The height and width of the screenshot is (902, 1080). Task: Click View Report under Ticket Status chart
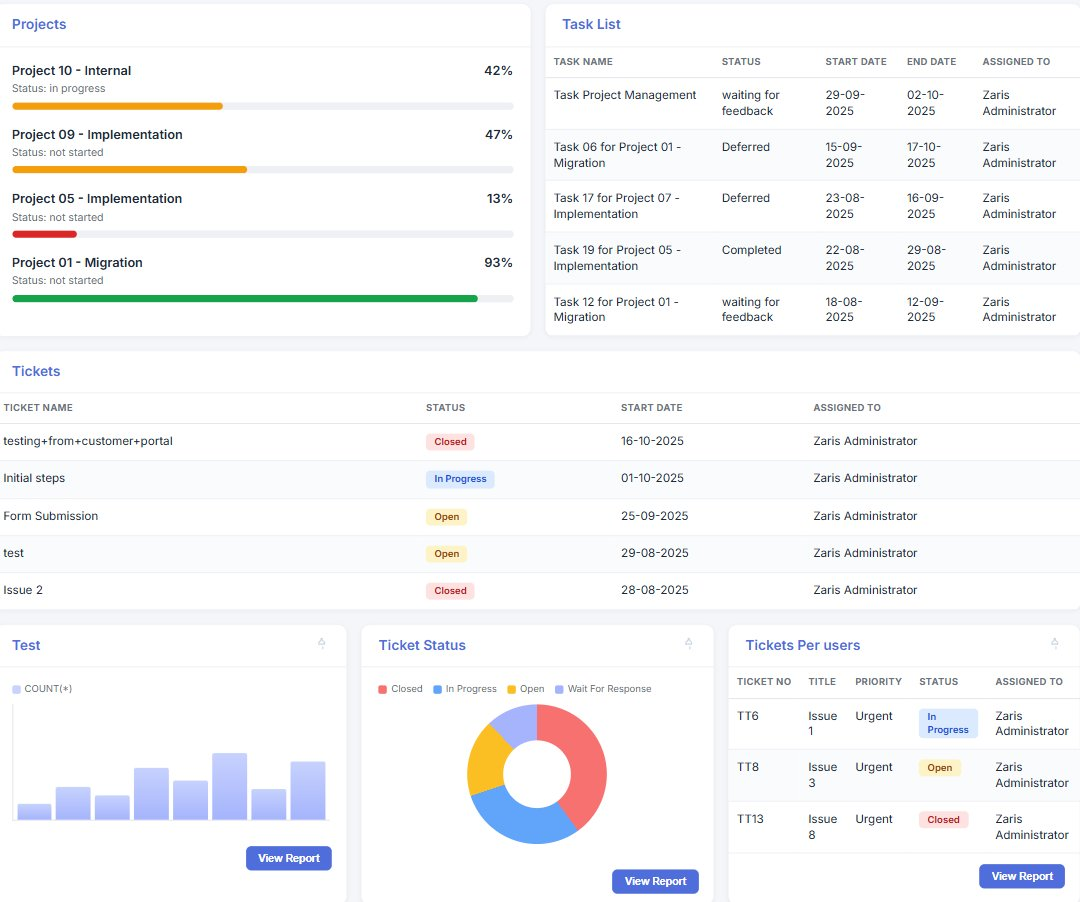point(655,881)
